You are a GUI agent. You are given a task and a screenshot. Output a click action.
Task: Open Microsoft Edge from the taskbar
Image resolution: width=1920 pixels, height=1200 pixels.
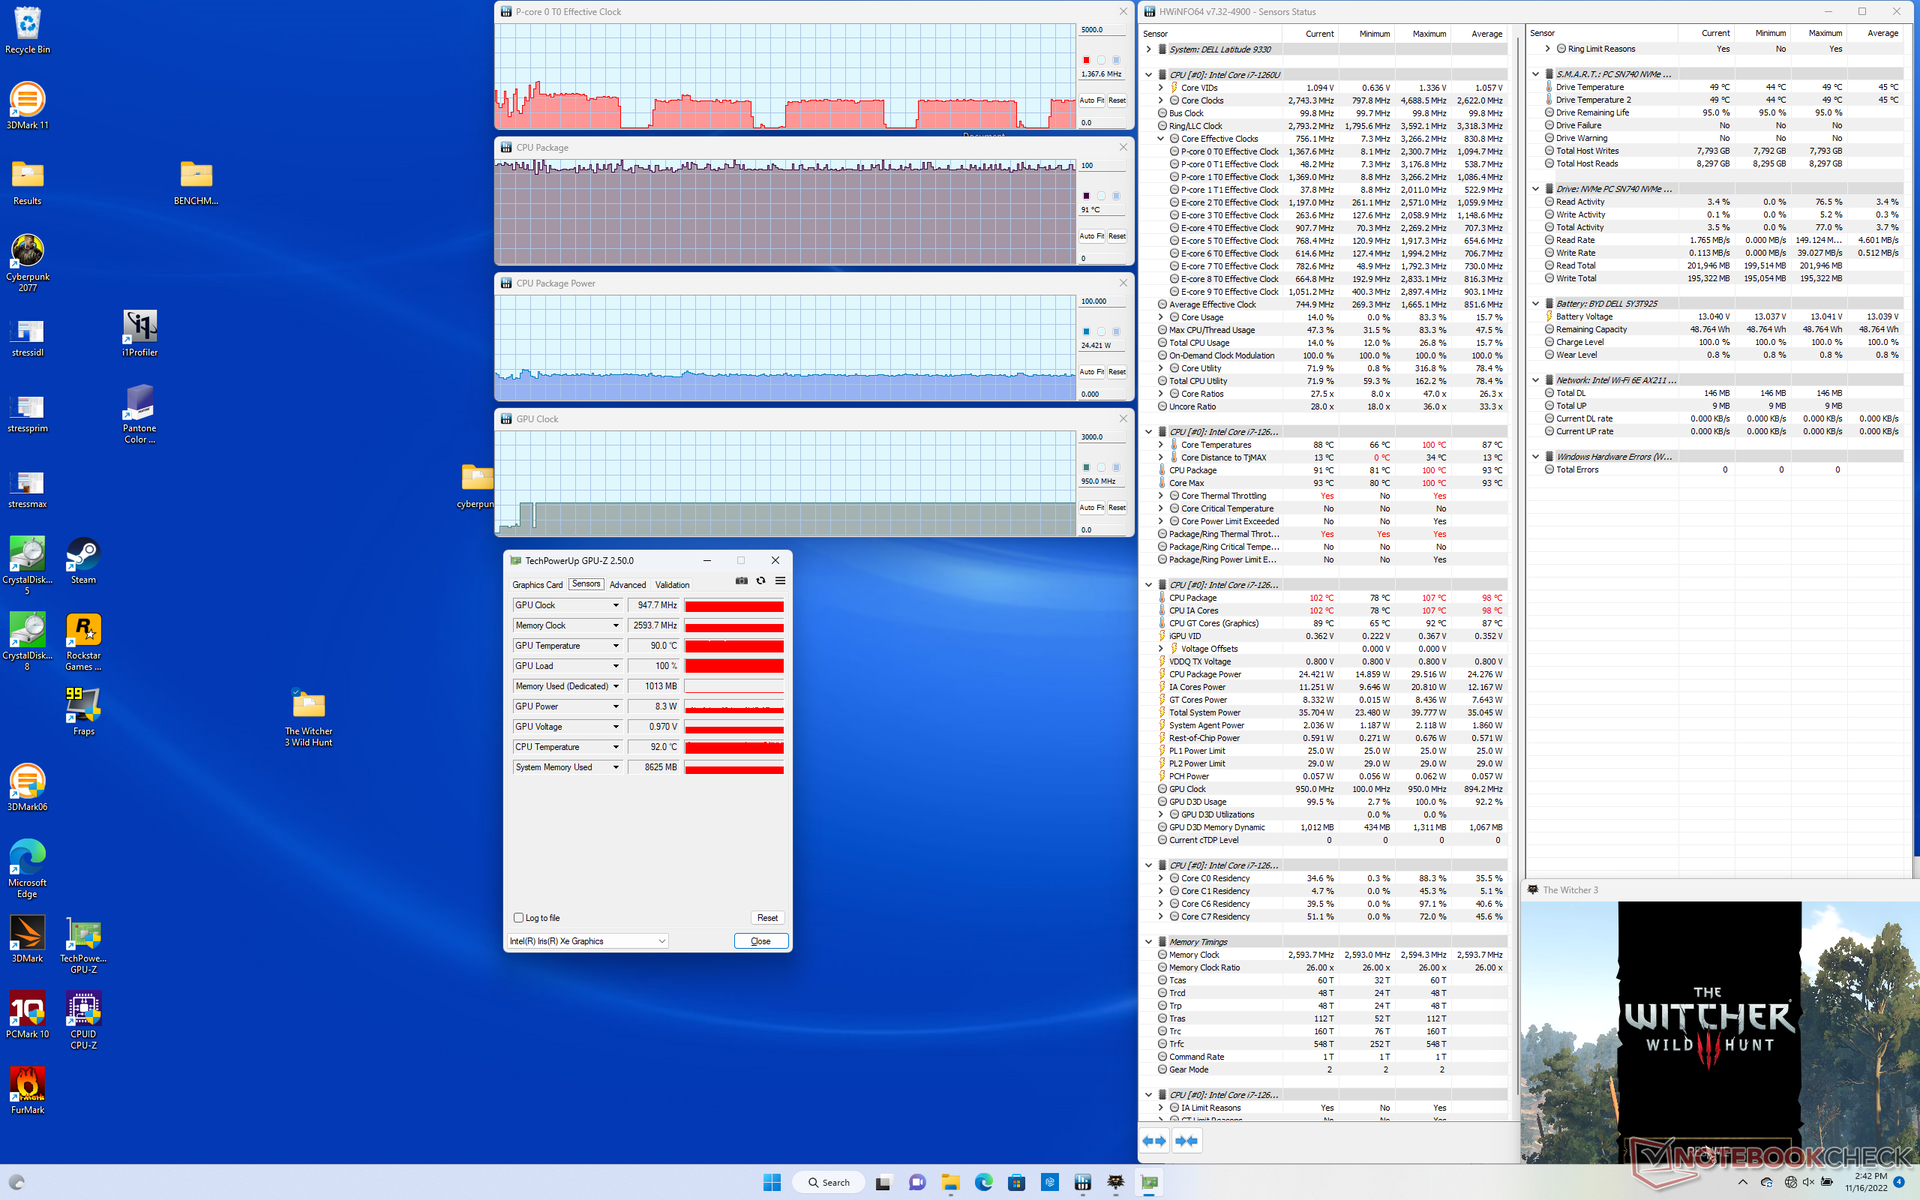pos(984,1182)
